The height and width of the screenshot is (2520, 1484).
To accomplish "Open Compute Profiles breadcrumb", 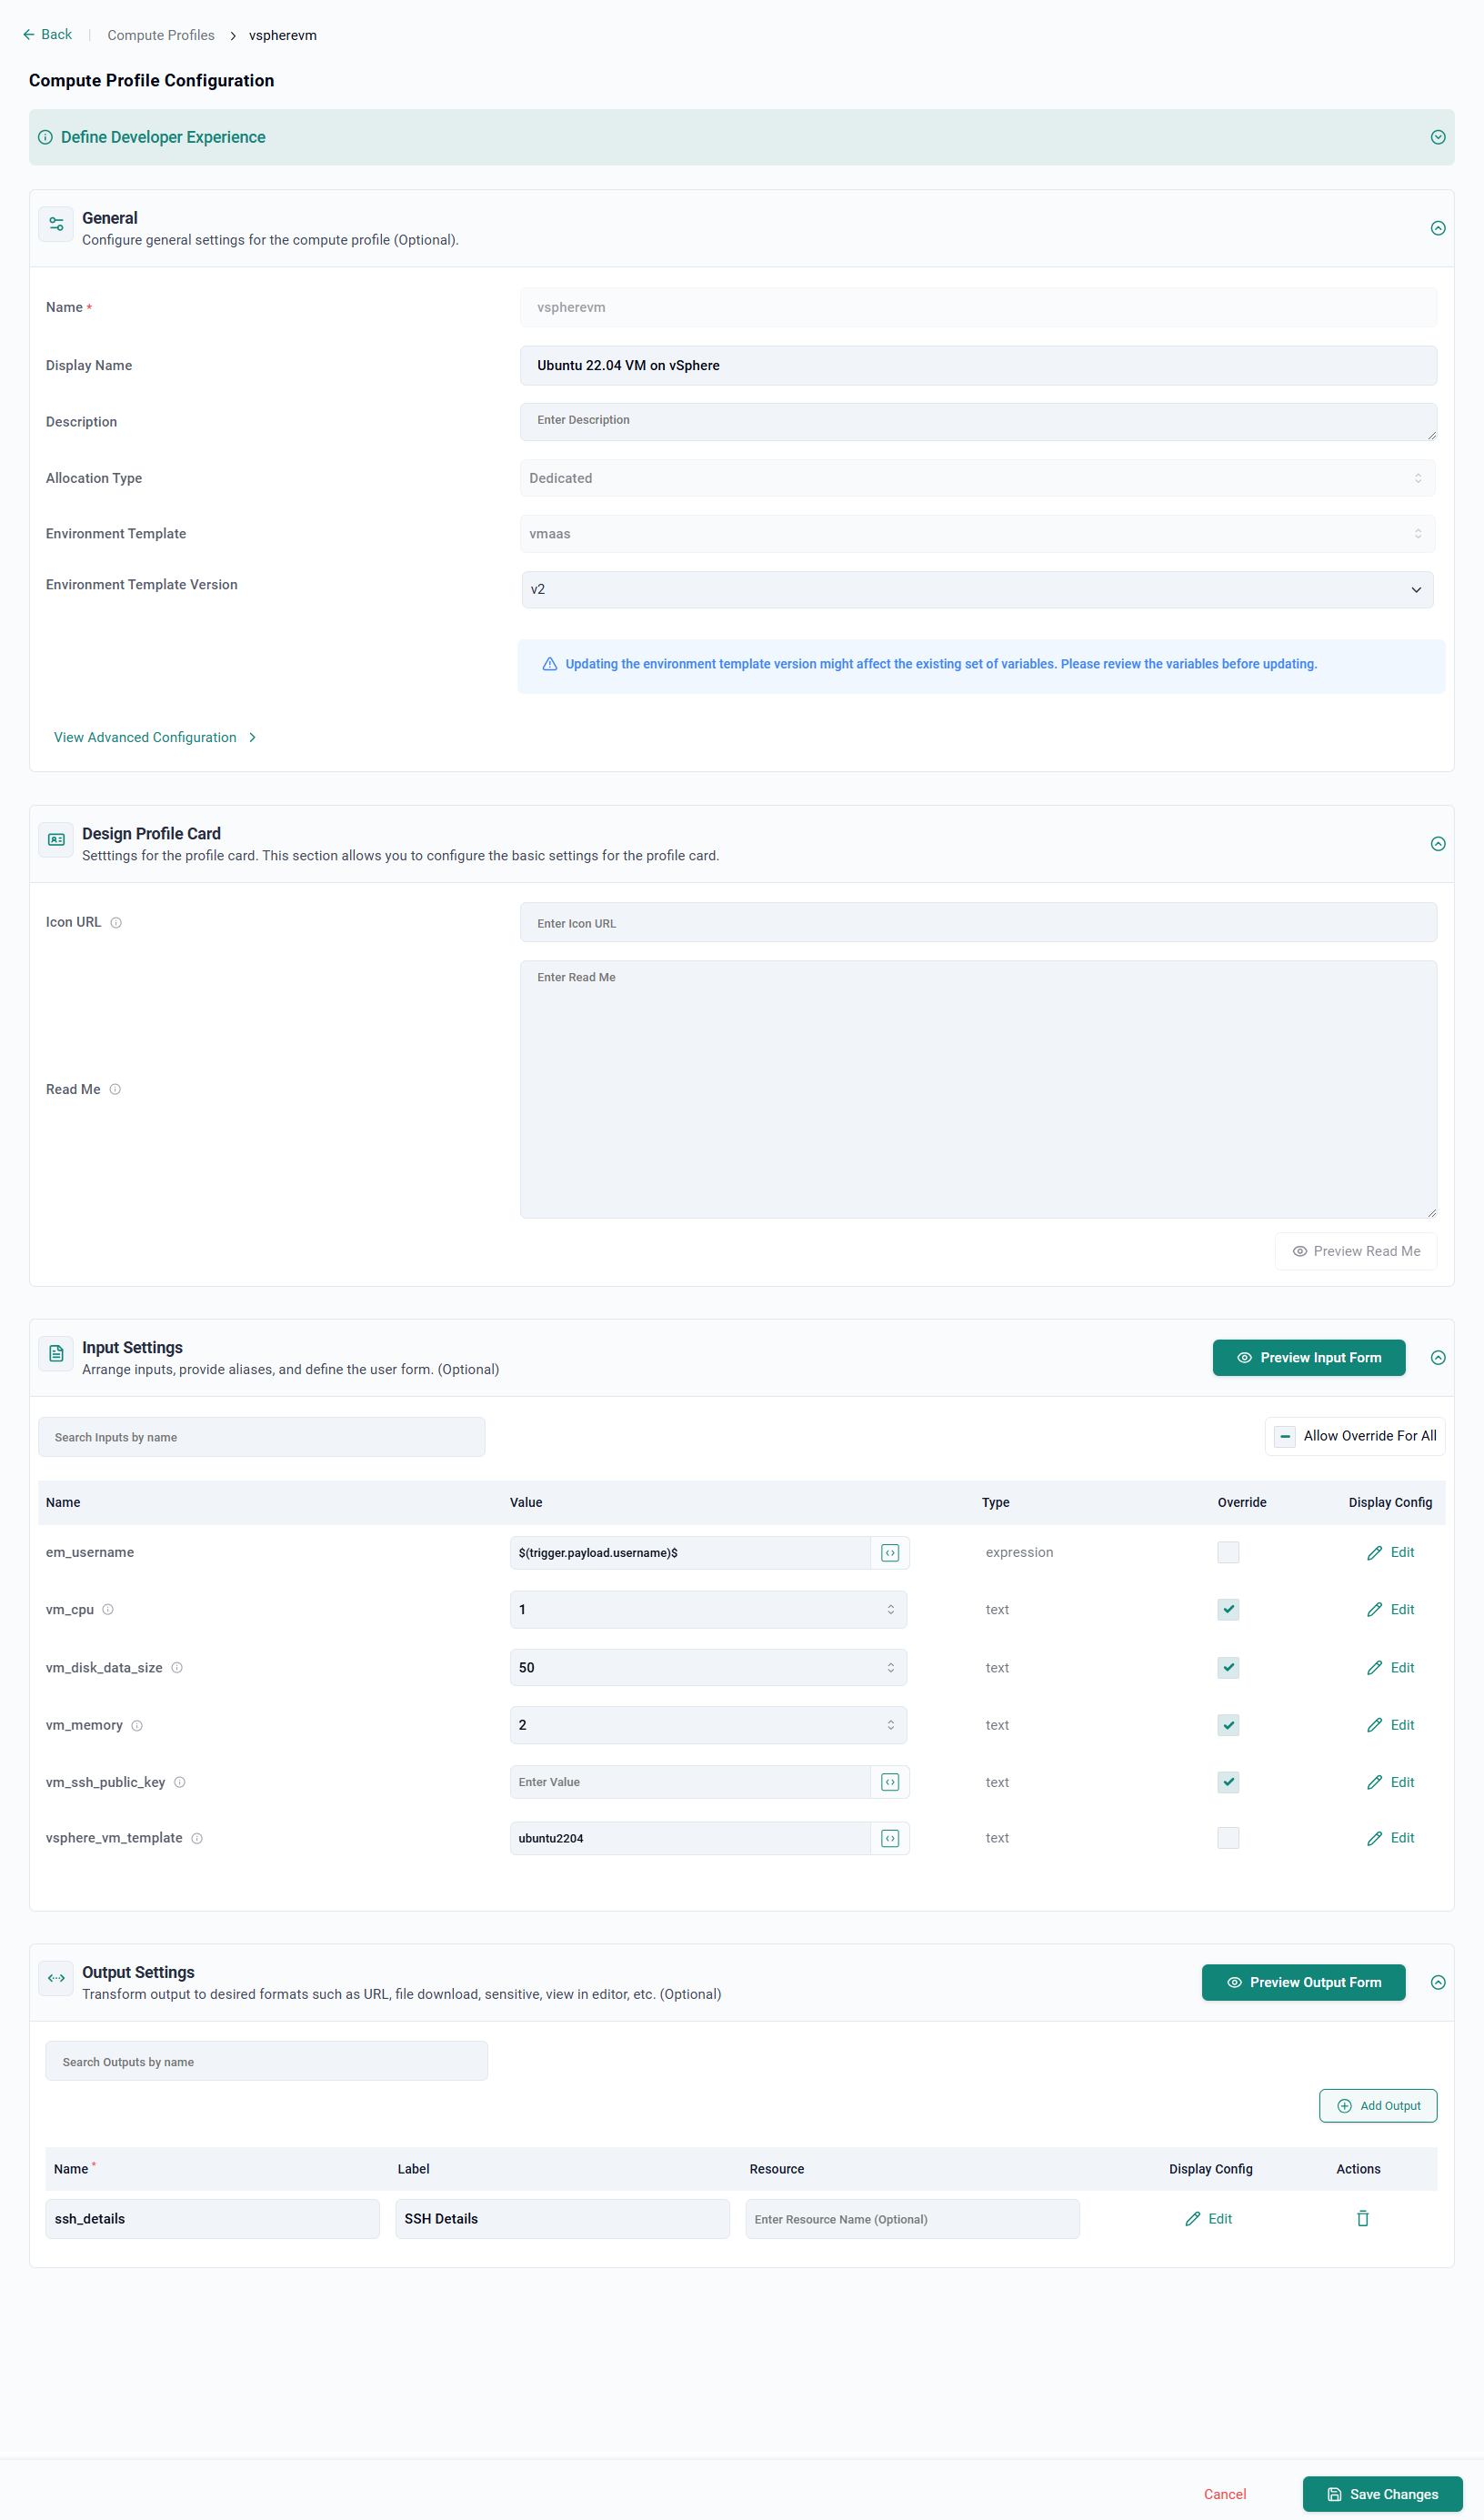I will coord(161,36).
